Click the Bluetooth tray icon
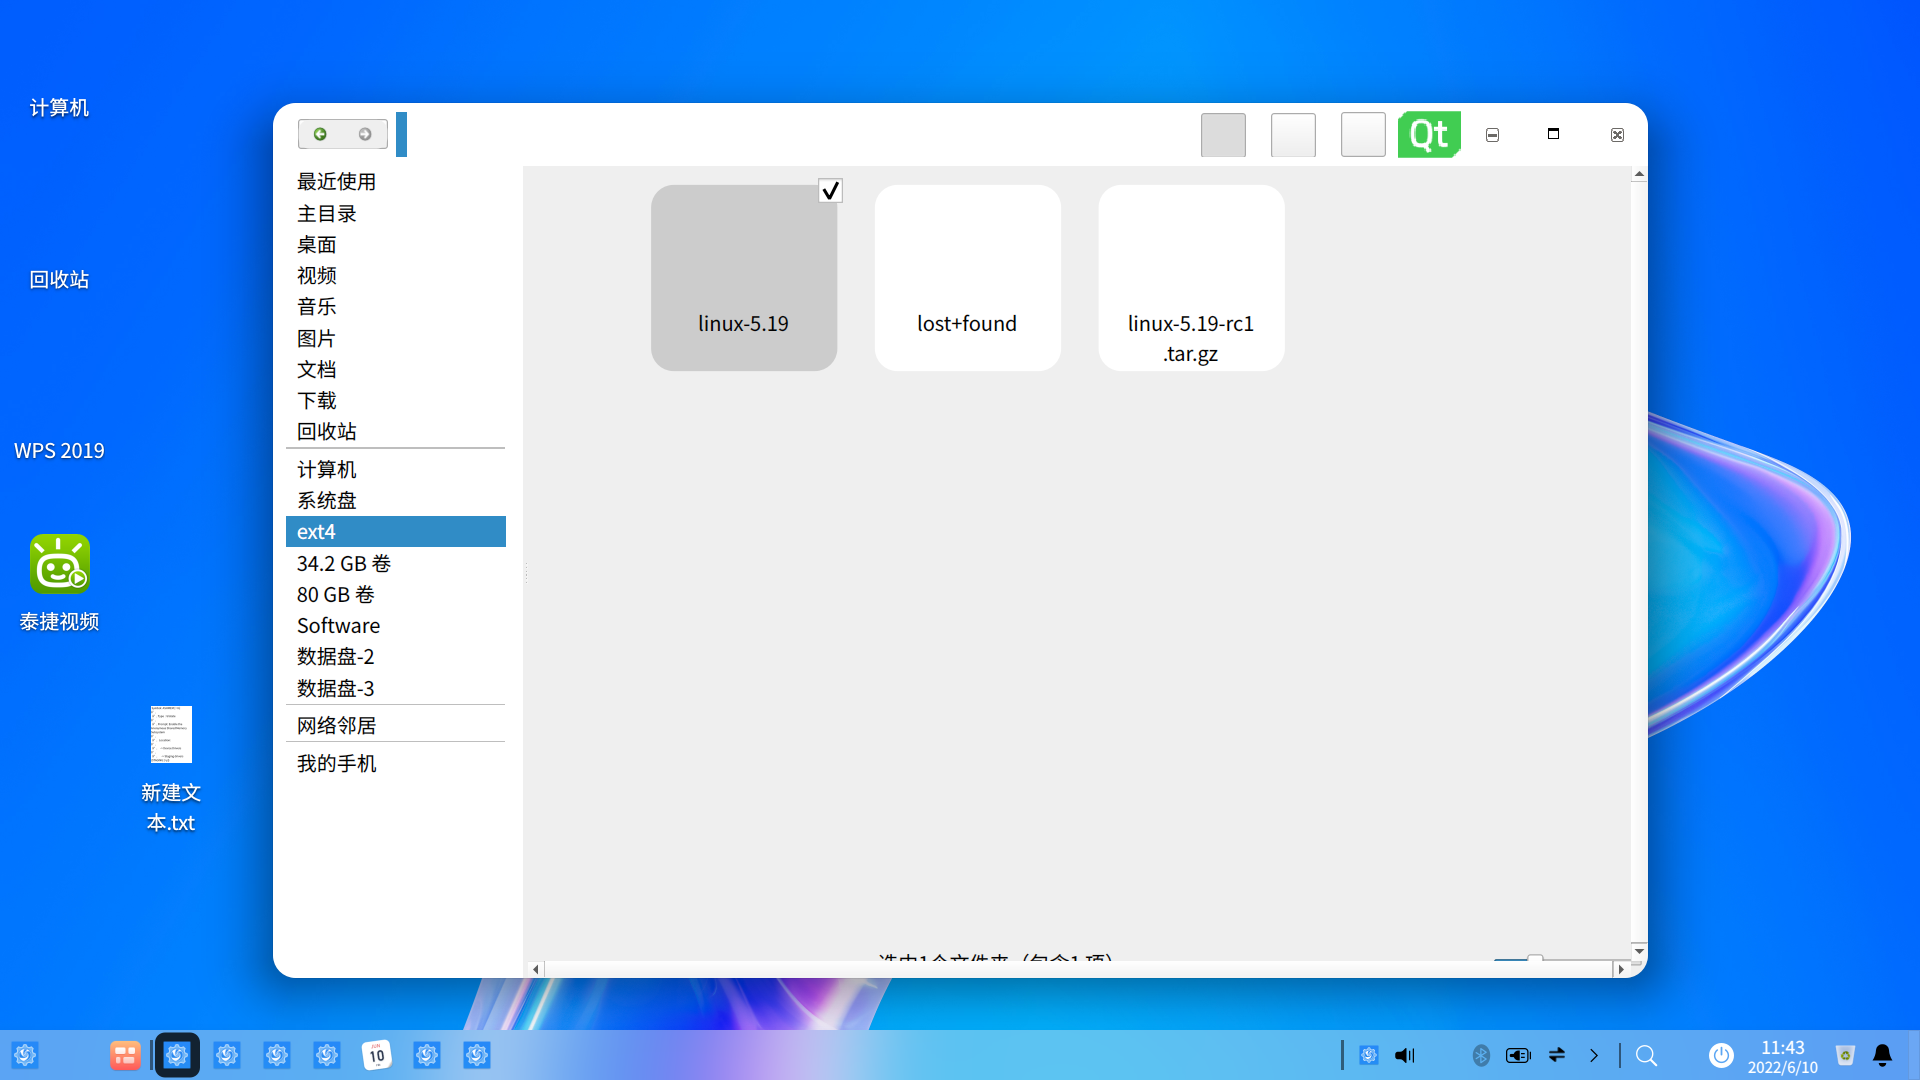Viewport: 1920px width, 1080px height. coord(1481,1055)
